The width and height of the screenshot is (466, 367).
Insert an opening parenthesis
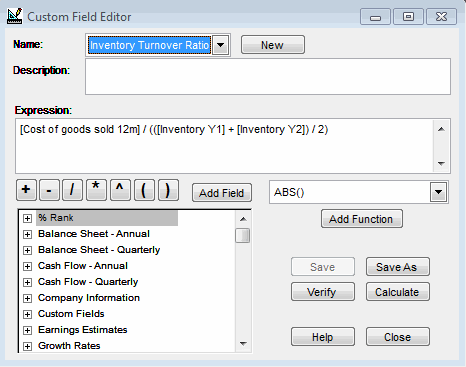144,190
